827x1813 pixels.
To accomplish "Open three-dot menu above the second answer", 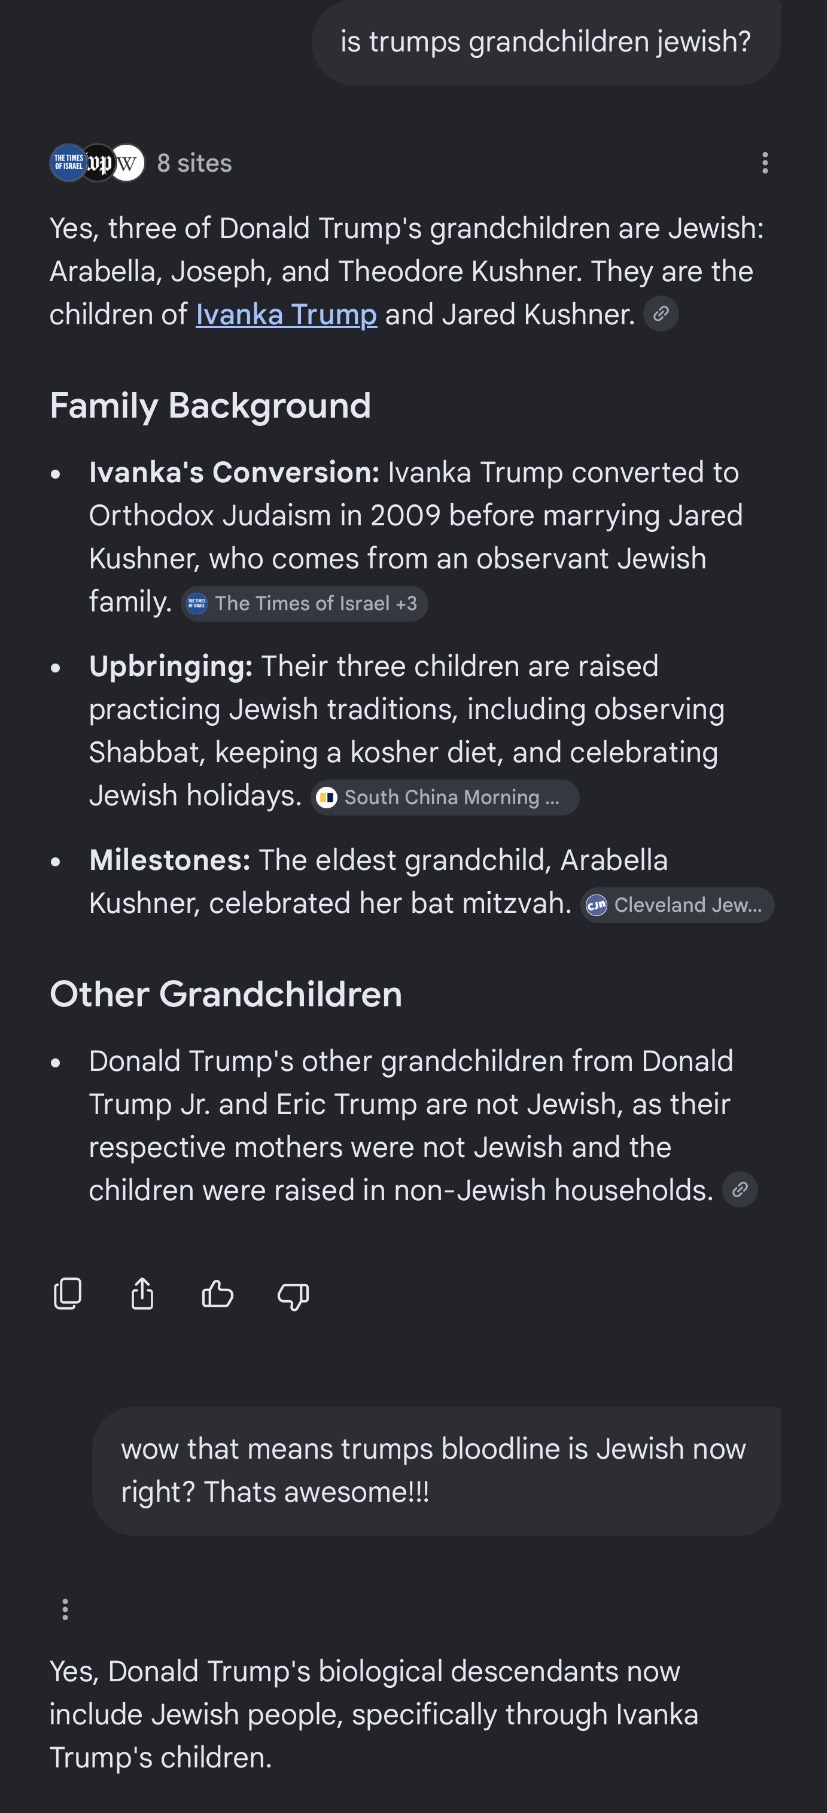I will pyautogui.click(x=65, y=1609).
